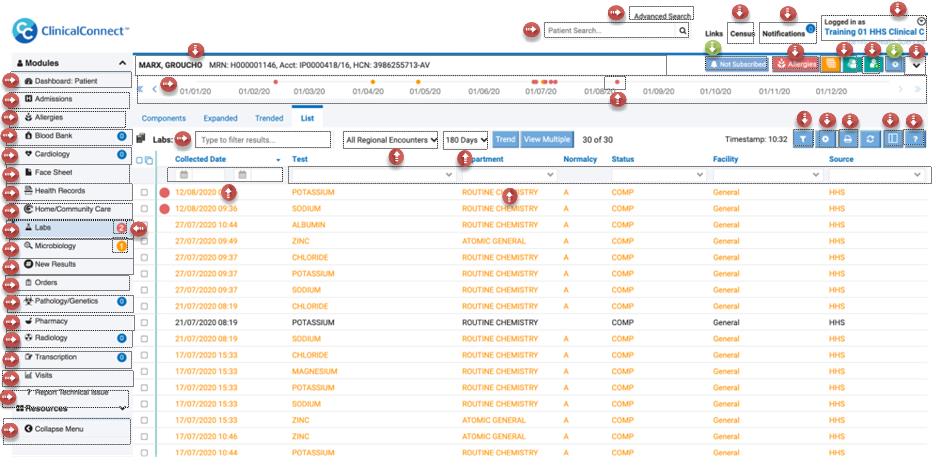
Task: Click the filter funnel icon in labs toolbar
Action: (x=803, y=139)
